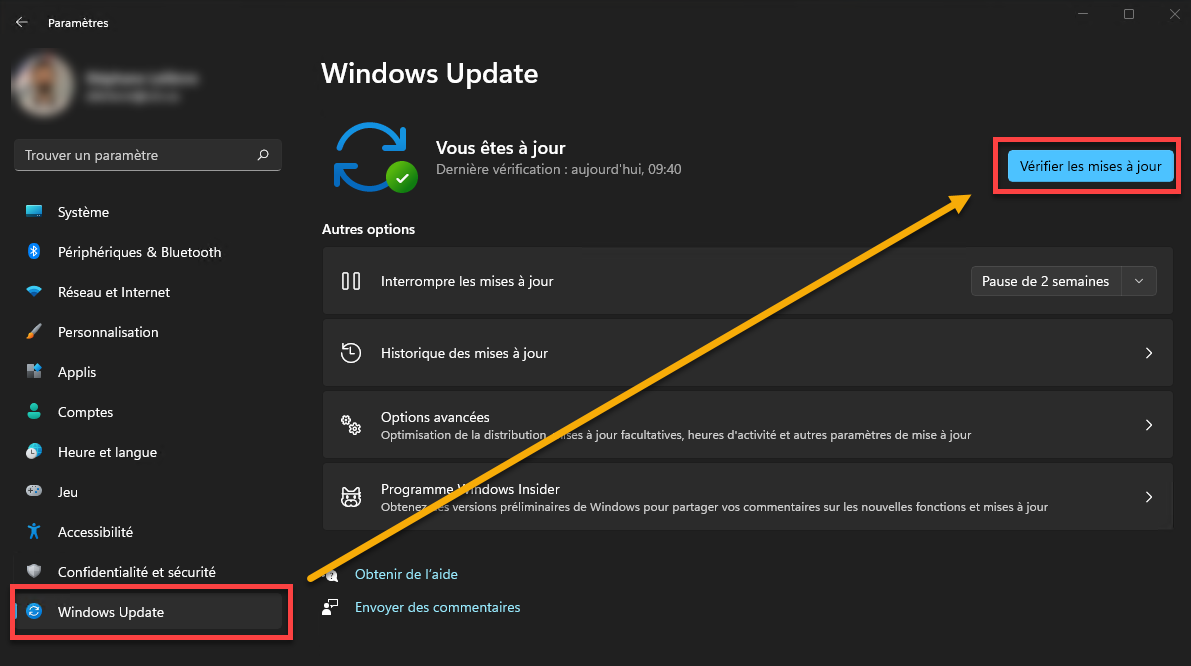Click the Windows Update page title
The image size is (1191, 666).
[430, 74]
